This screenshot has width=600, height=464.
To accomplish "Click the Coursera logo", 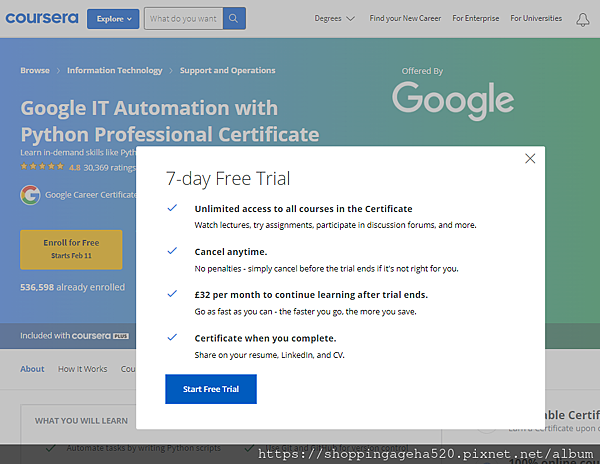I will coord(42,18).
